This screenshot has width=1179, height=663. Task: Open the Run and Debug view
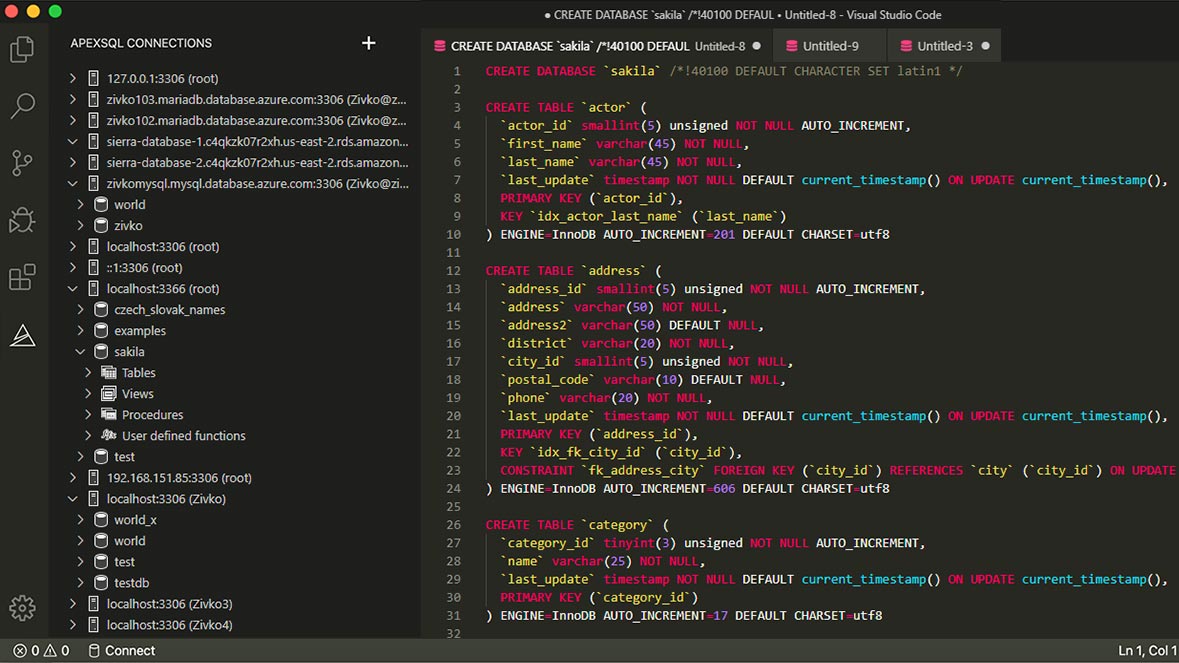(x=22, y=220)
